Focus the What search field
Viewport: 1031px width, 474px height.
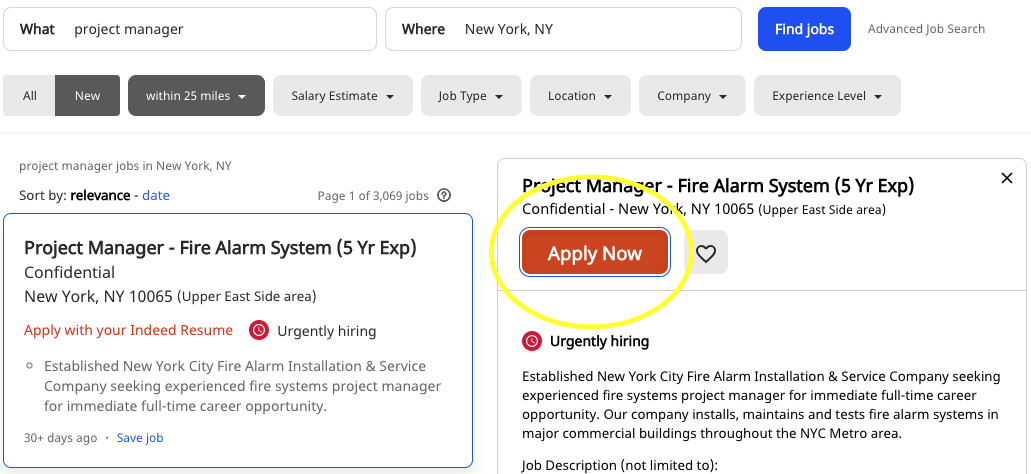(x=190, y=29)
